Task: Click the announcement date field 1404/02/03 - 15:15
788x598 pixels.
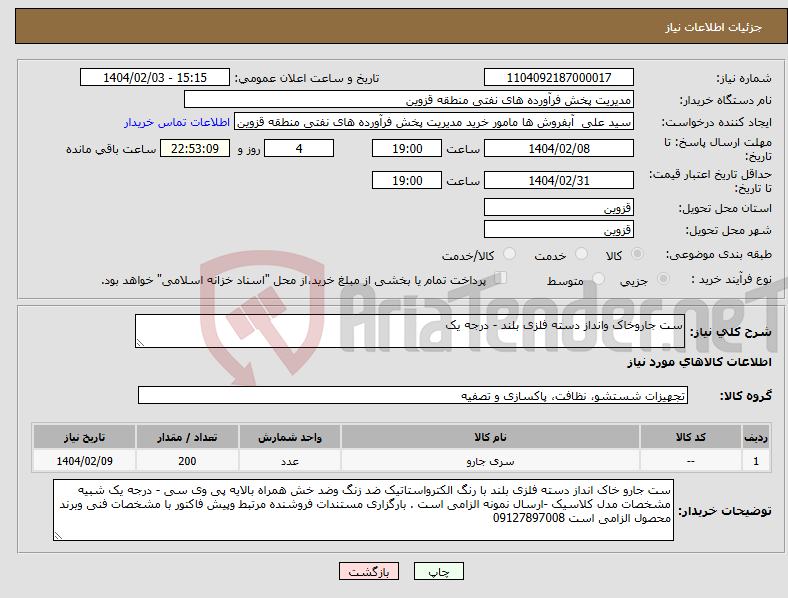Action: [155, 77]
